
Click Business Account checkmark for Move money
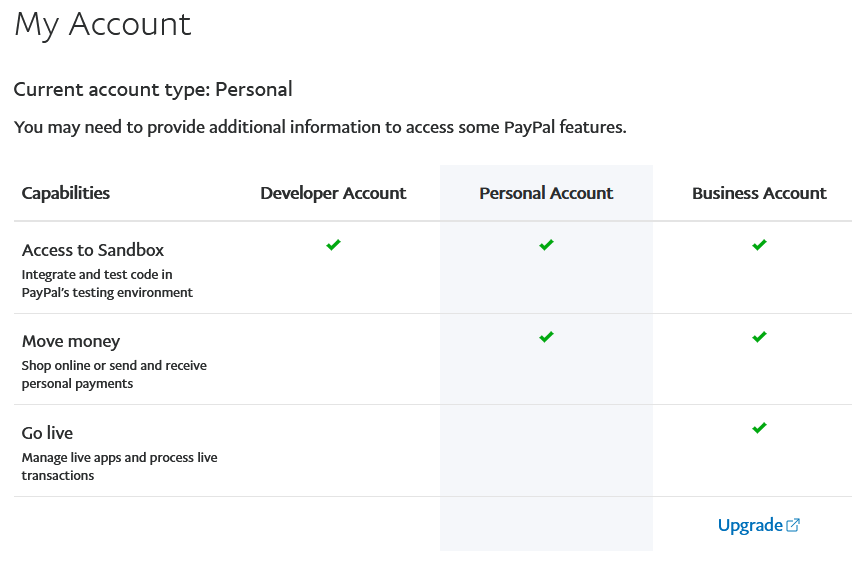click(759, 337)
